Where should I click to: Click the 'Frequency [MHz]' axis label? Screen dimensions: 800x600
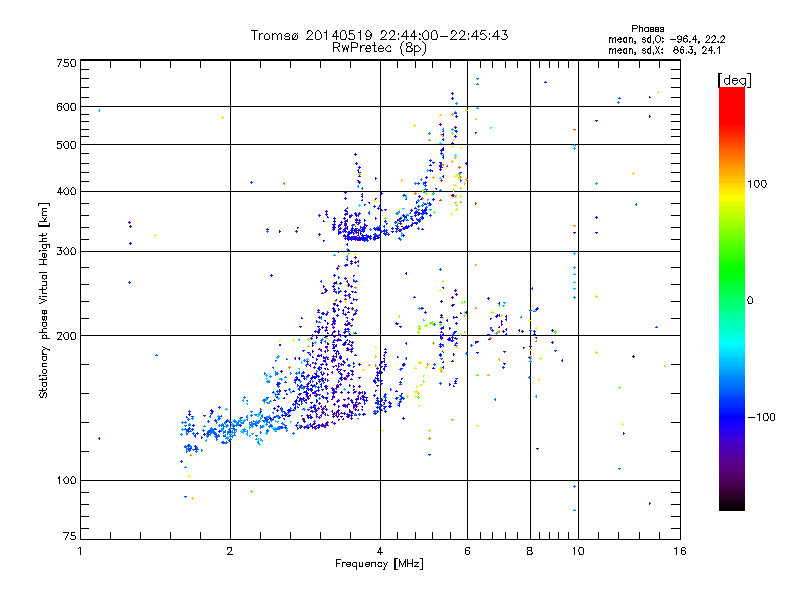point(379,564)
